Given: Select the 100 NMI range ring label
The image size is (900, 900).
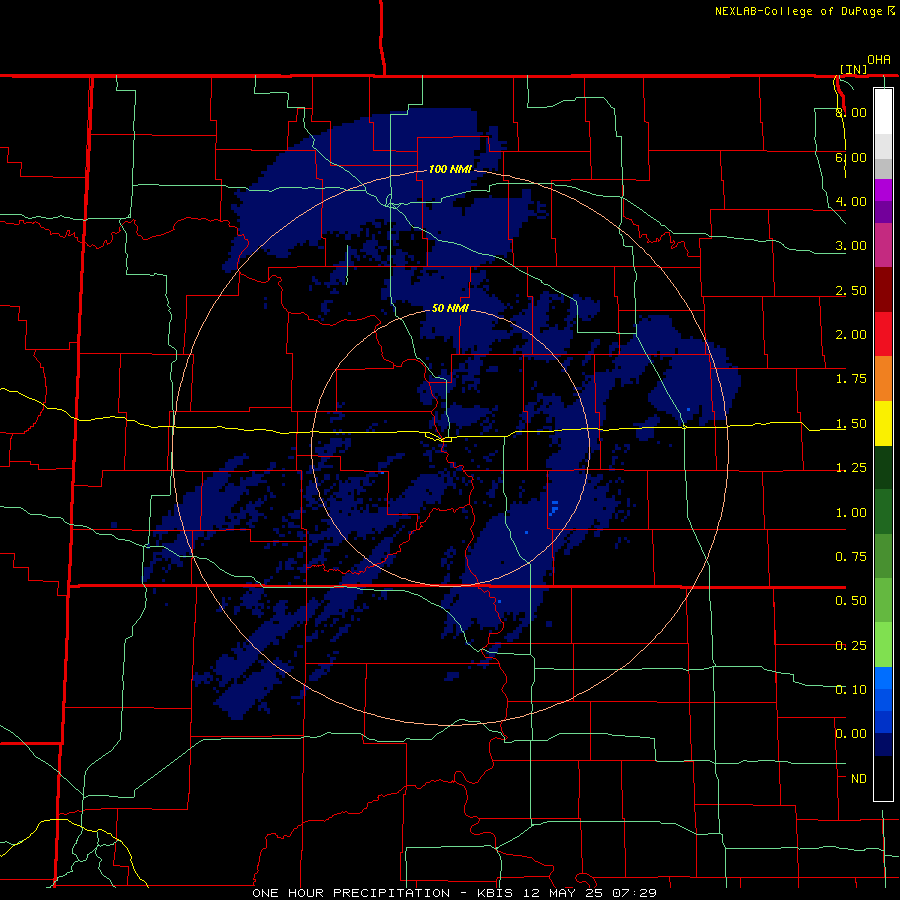Looking at the screenshot, I should point(450,169).
